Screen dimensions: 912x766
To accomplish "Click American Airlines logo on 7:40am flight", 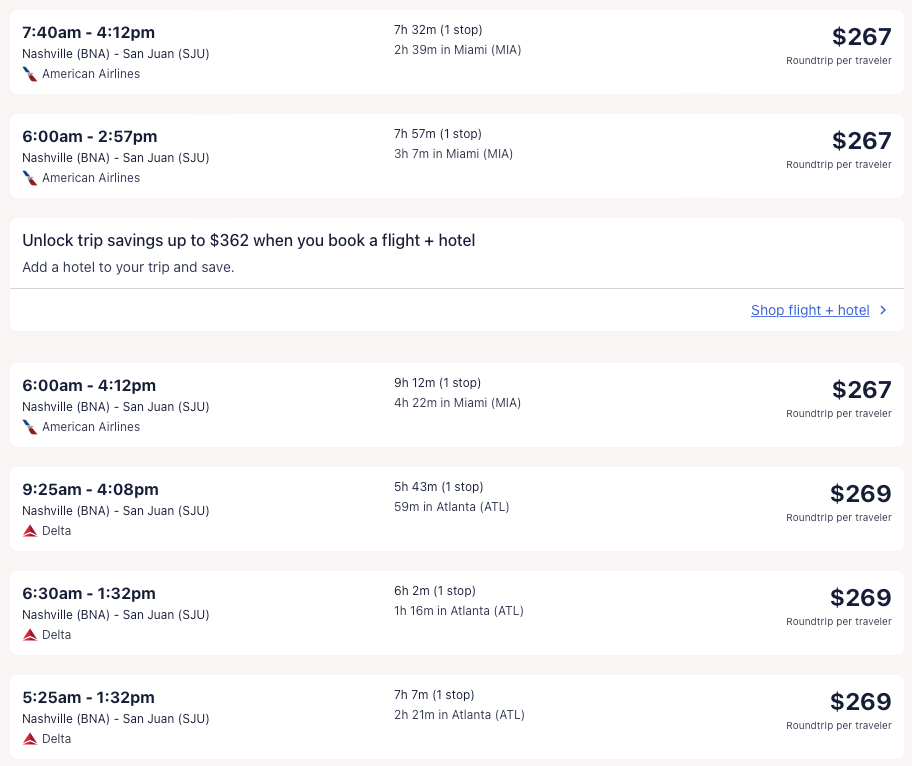I will (x=30, y=74).
